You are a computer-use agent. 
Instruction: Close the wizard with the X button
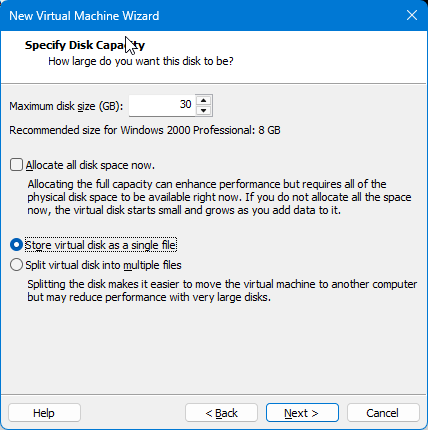click(412, 15)
